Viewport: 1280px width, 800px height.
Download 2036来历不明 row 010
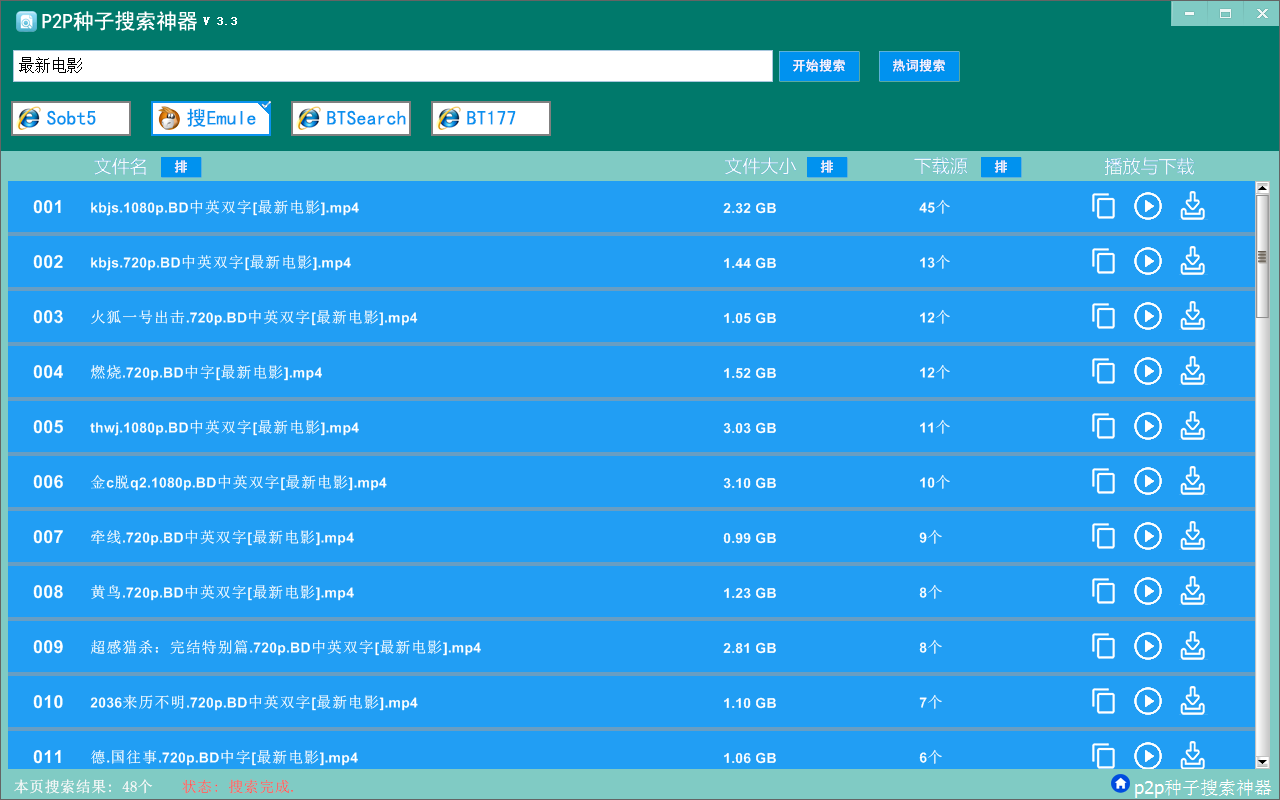click(1192, 702)
